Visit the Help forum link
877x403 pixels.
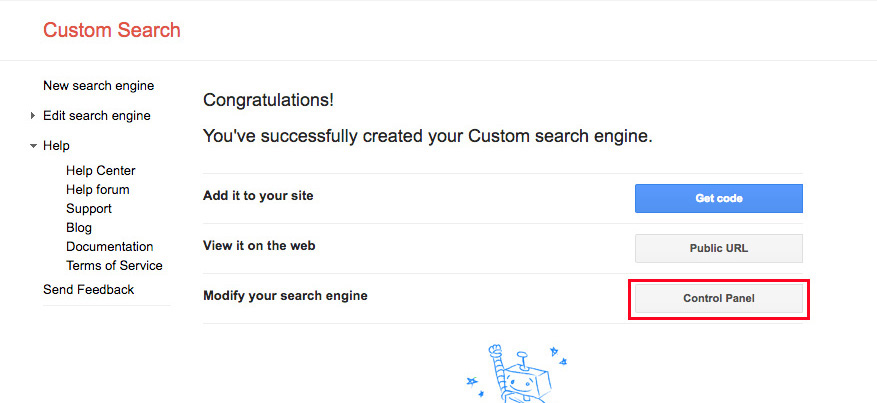(x=97, y=189)
